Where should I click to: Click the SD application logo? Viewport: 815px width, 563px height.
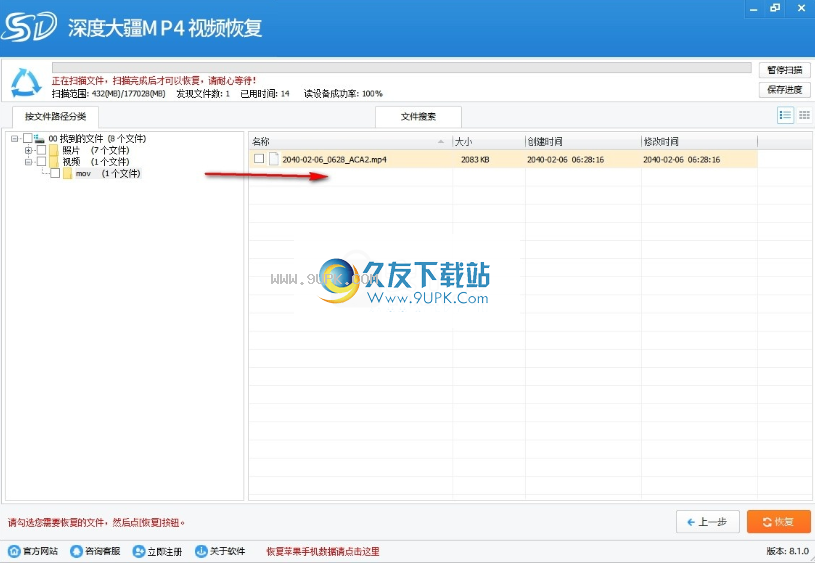pos(28,27)
